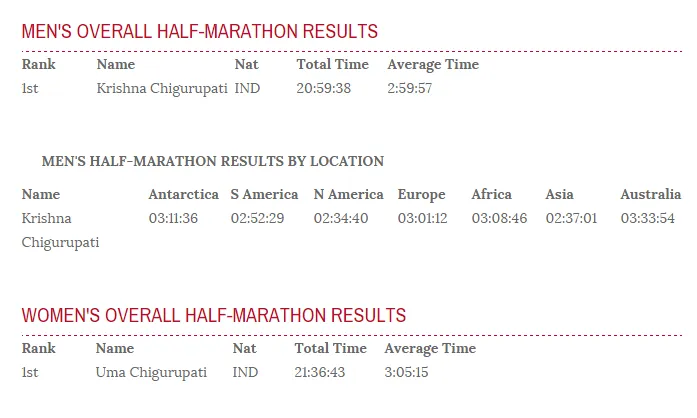Screen dimensions: 697x418
Task: Click the Australia column header
Action: (x=650, y=194)
